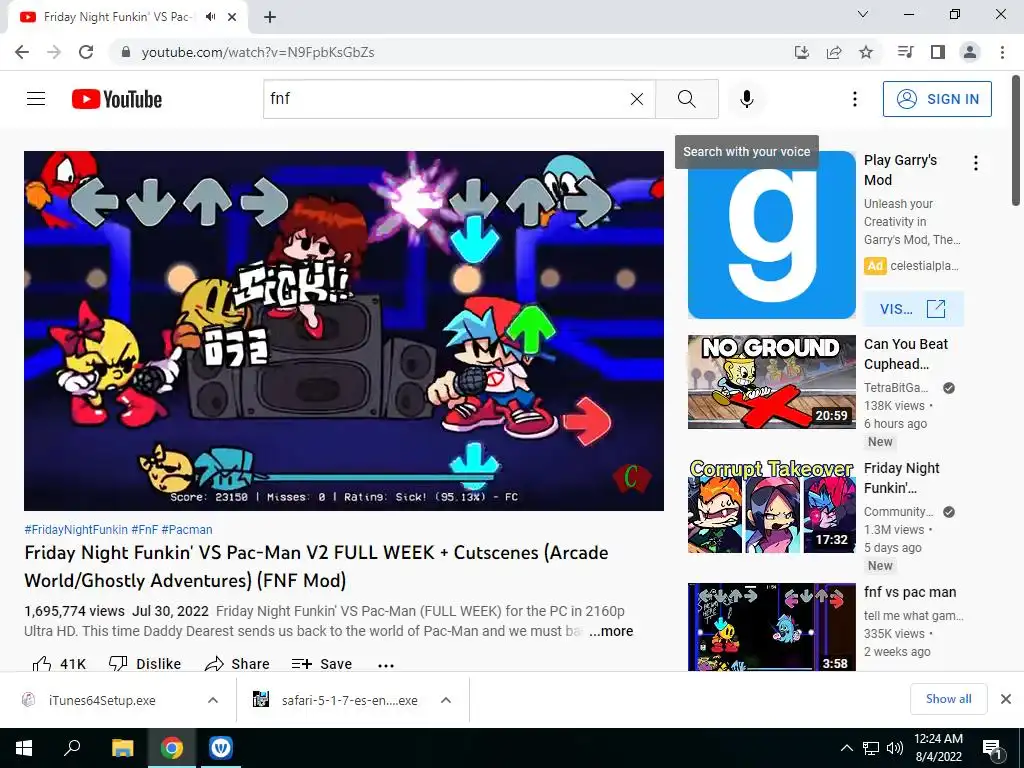Expand description with ...more
Screen dimensions: 1024x768
click(x=611, y=631)
